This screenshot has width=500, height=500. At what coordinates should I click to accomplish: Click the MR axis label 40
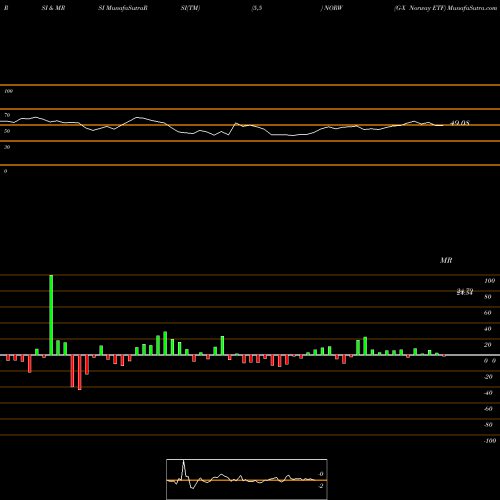click(488, 329)
